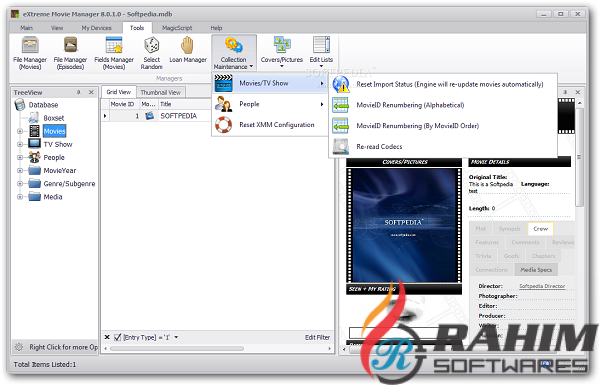Click the Softpedia Director link
Viewport: 600px width, 385px height.
(542, 286)
